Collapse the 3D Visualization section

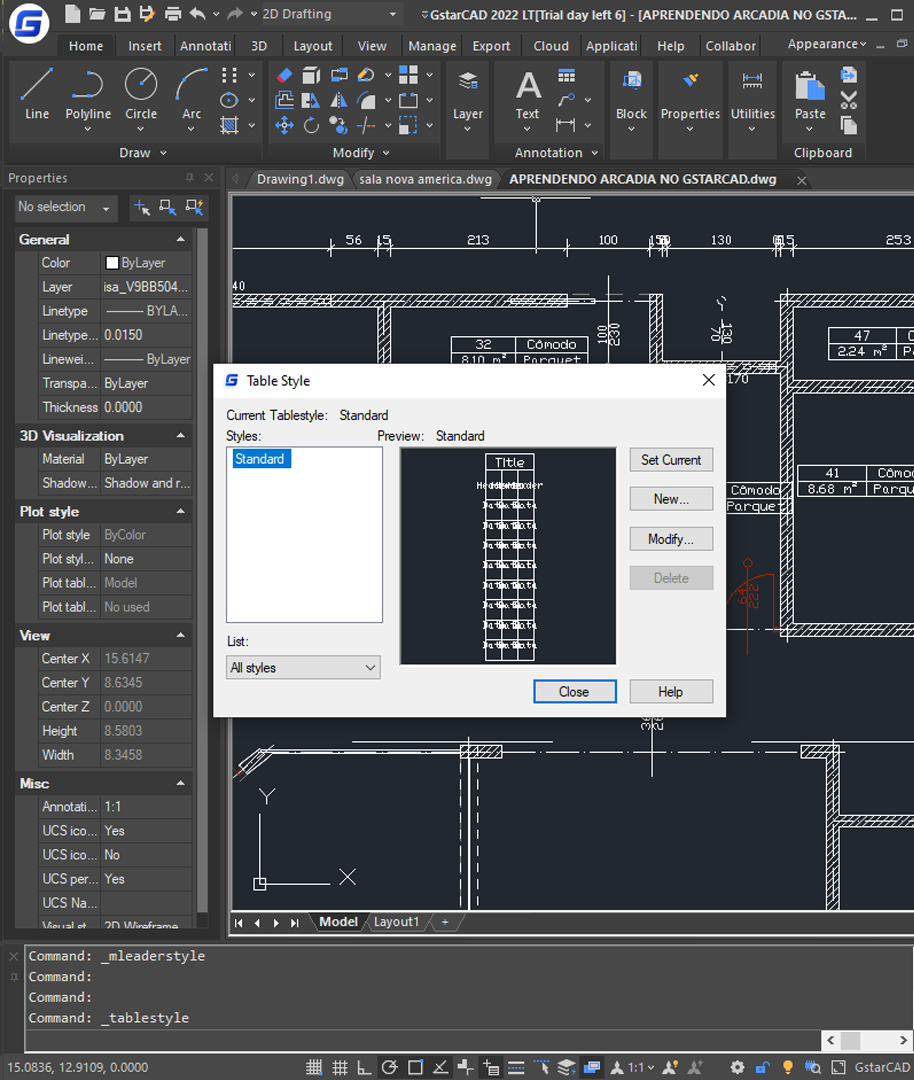coord(180,436)
